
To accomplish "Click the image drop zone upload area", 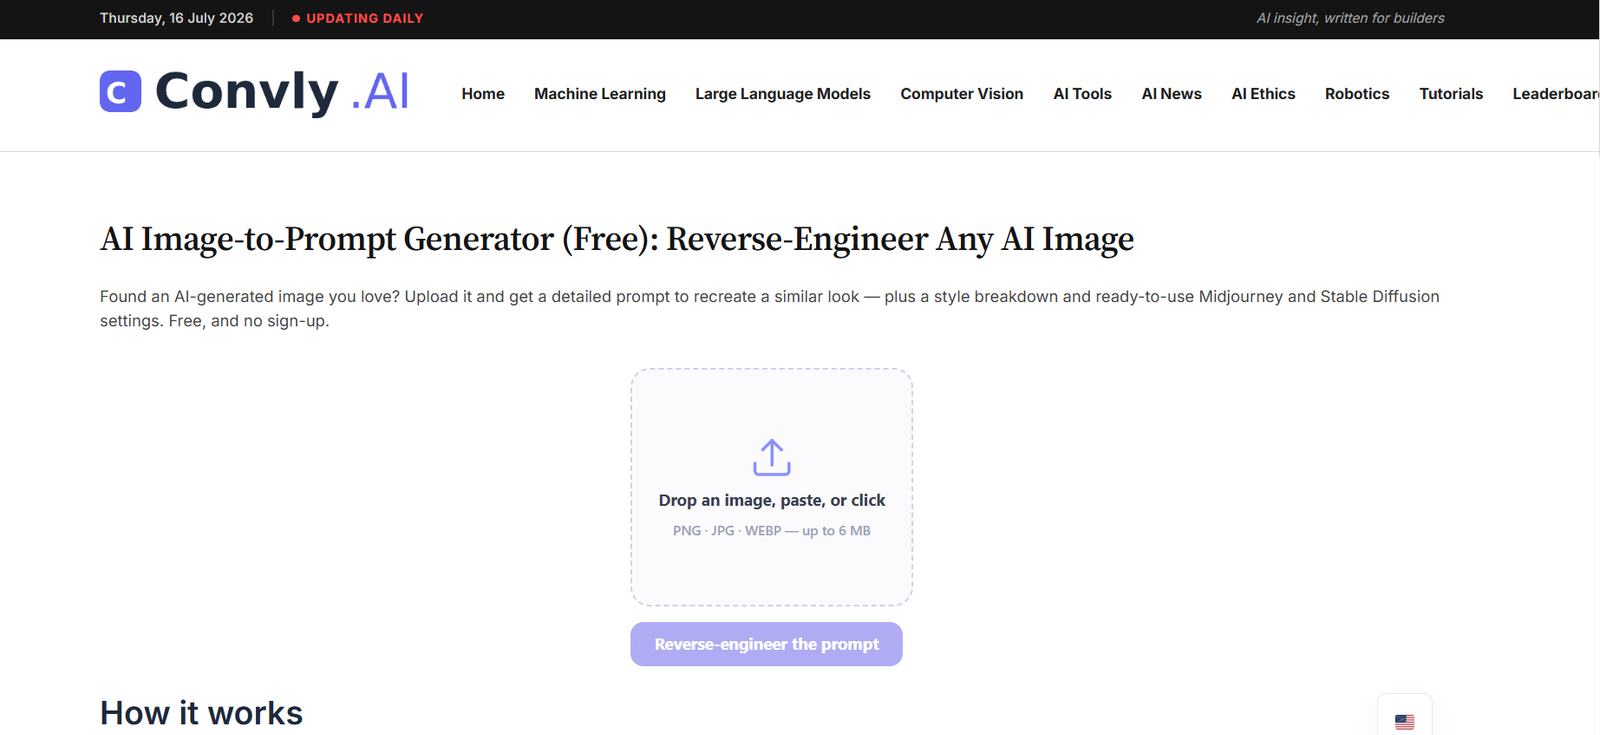I will click(x=771, y=487).
